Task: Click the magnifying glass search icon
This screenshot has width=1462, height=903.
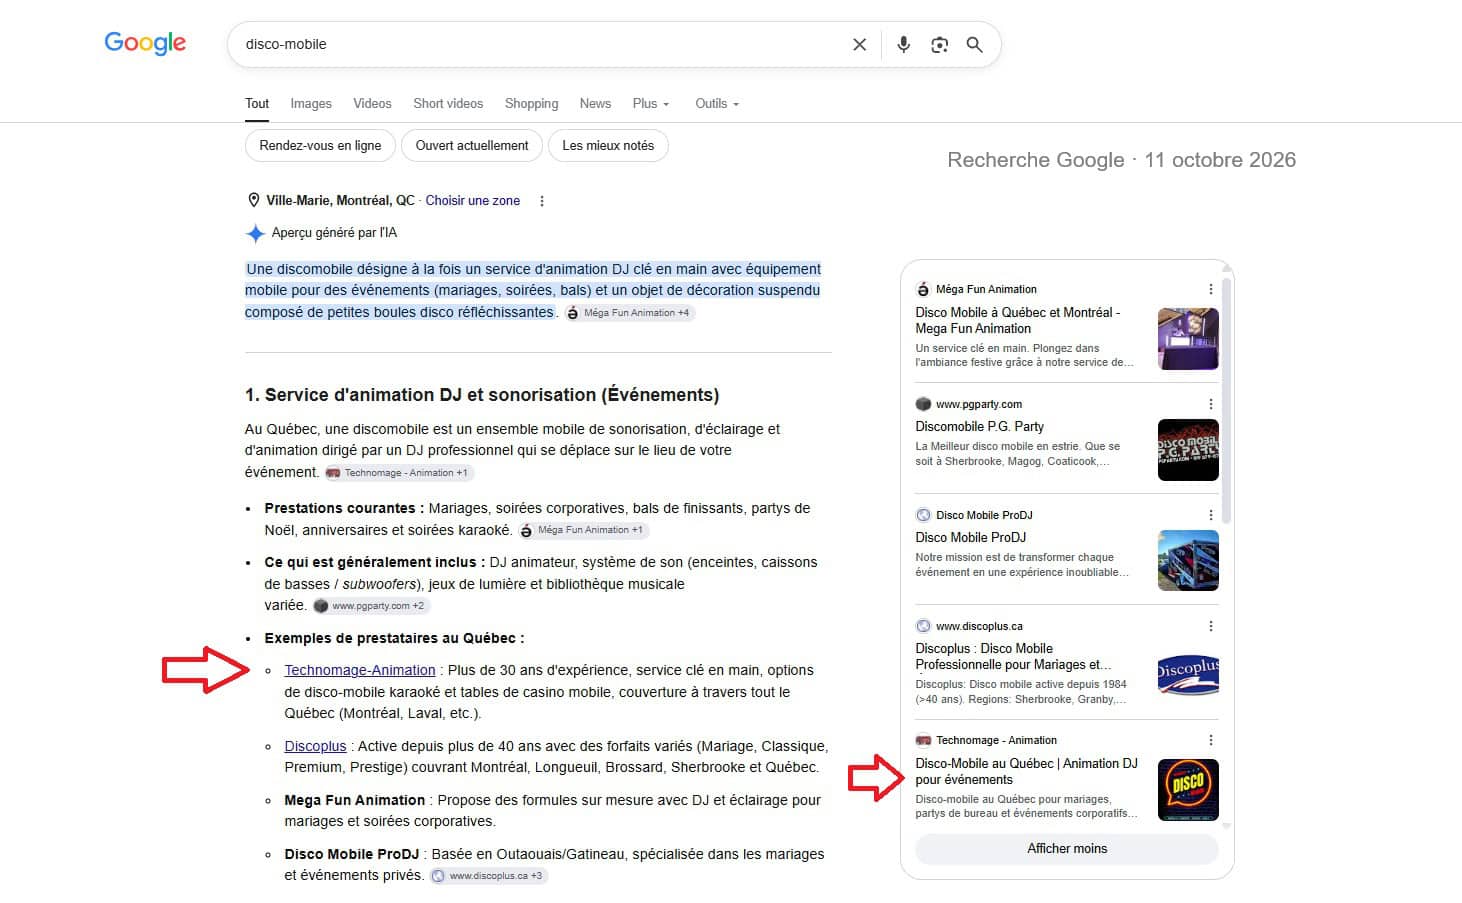Action: [x=974, y=44]
